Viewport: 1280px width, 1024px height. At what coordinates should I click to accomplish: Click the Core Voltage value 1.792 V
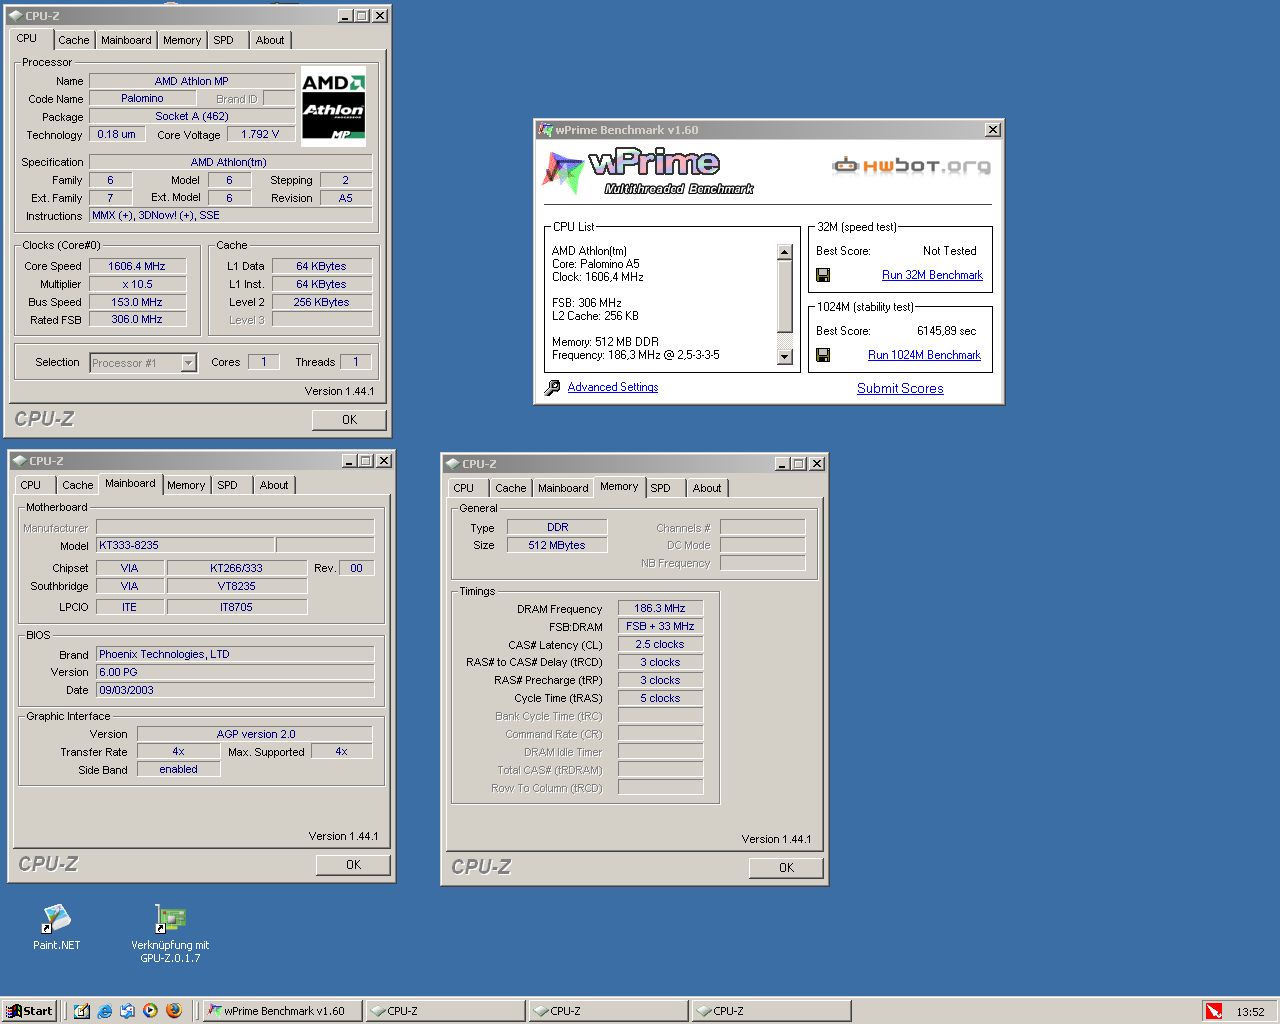[260, 134]
